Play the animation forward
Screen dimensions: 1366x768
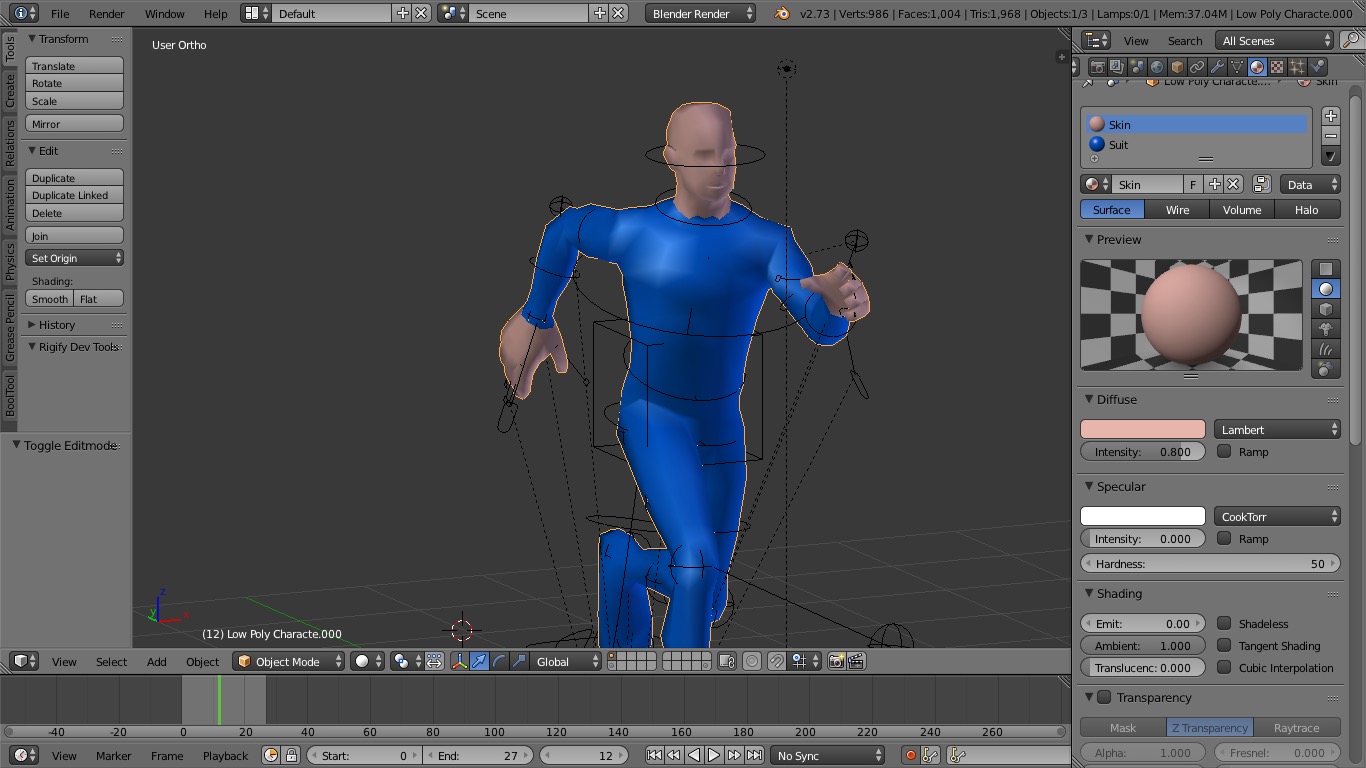[714, 755]
